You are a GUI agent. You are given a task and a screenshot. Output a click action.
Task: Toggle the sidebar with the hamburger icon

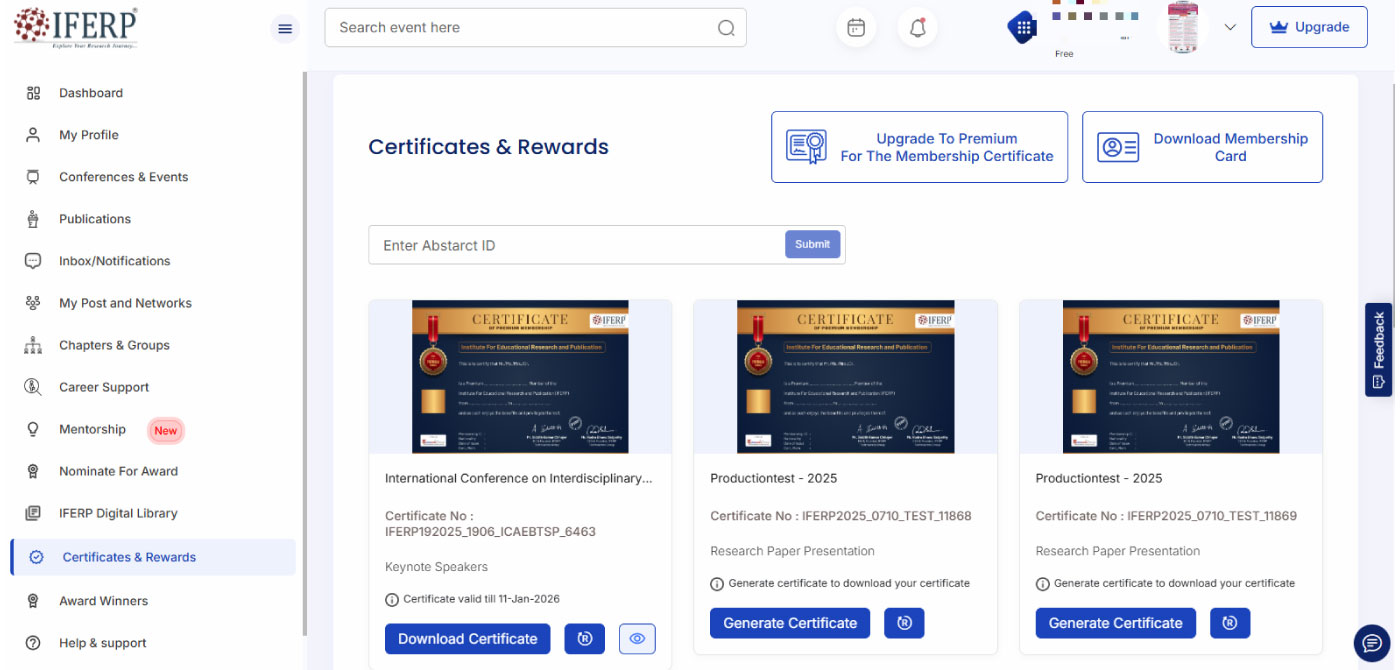[284, 28]
